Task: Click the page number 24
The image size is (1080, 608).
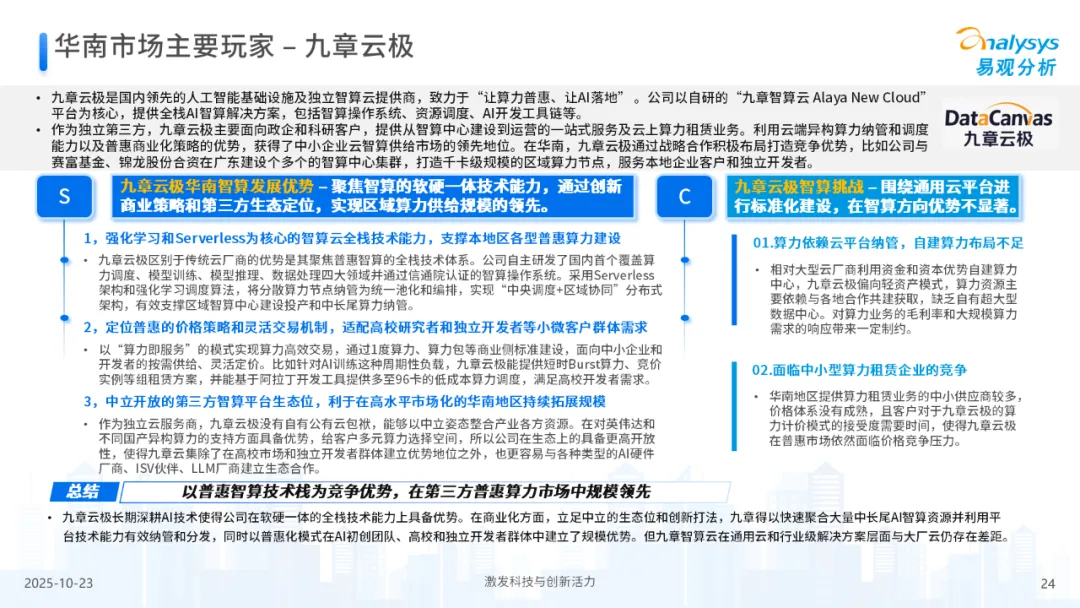Action: click(x=1048, y=584)
